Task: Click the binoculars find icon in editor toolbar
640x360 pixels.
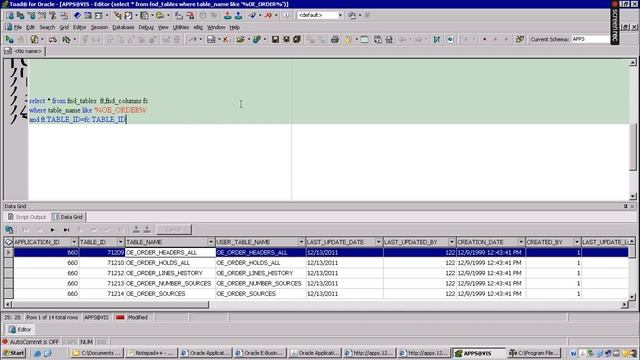Action: pyautogui.click(x=389, y=40)
